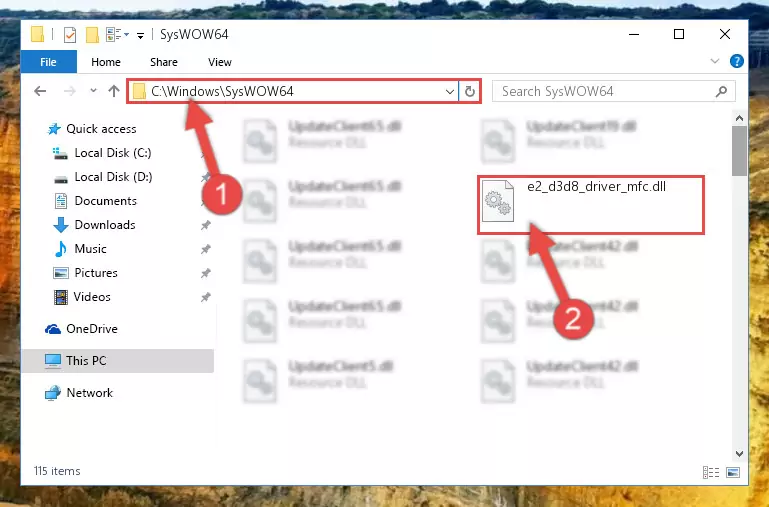
Task: Click the New folder quick access icon
Action: pyautogui.click(x=92, y=35)
